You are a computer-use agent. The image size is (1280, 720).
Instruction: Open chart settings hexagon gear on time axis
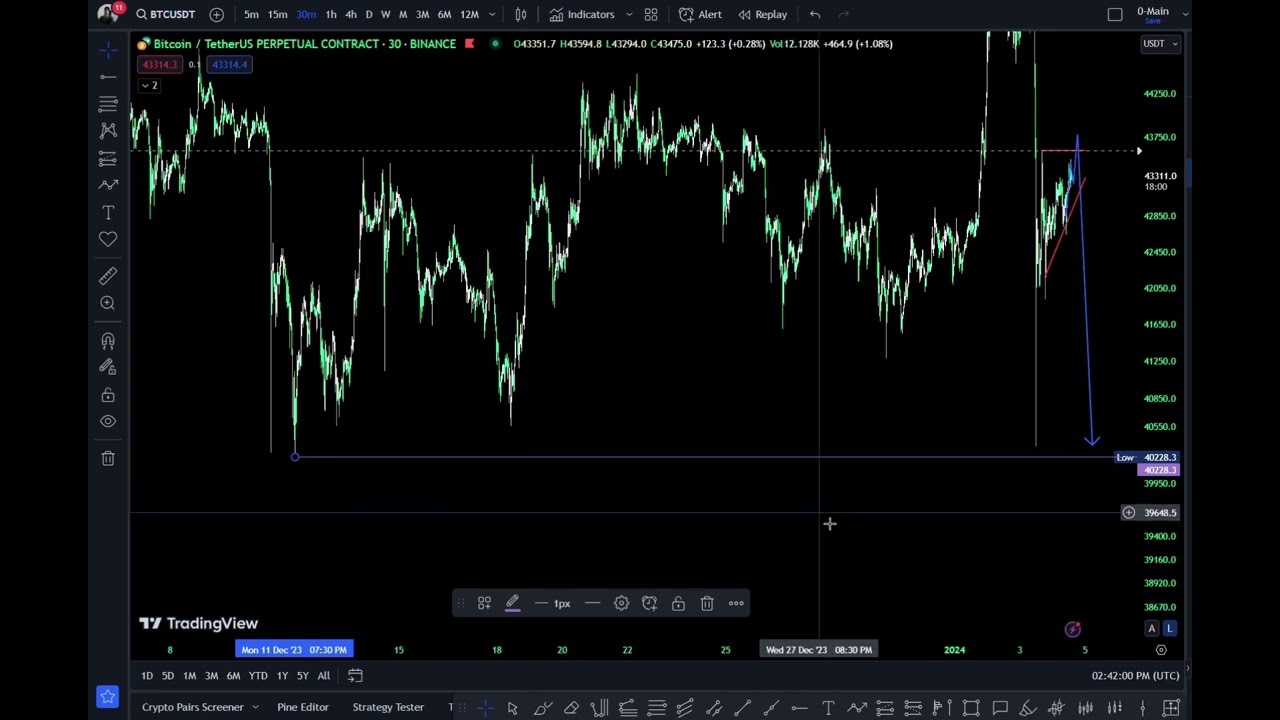pyautogui.click(x=1161, y=650)
